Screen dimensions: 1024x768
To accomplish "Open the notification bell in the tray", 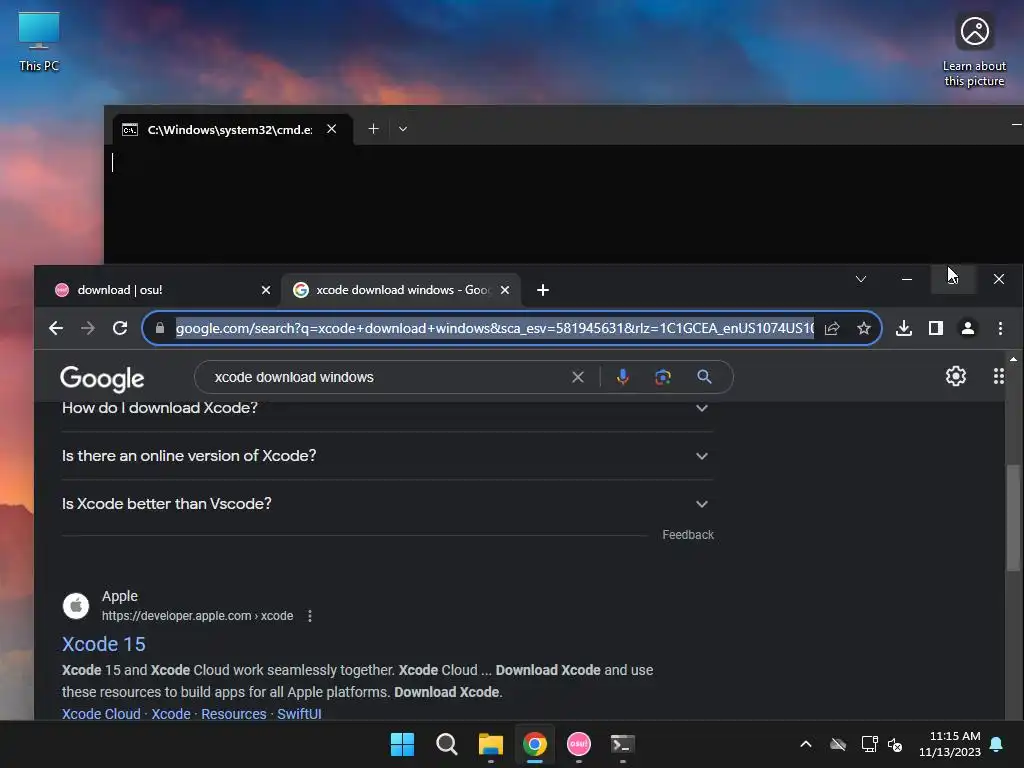I will (x=997, y=744).
